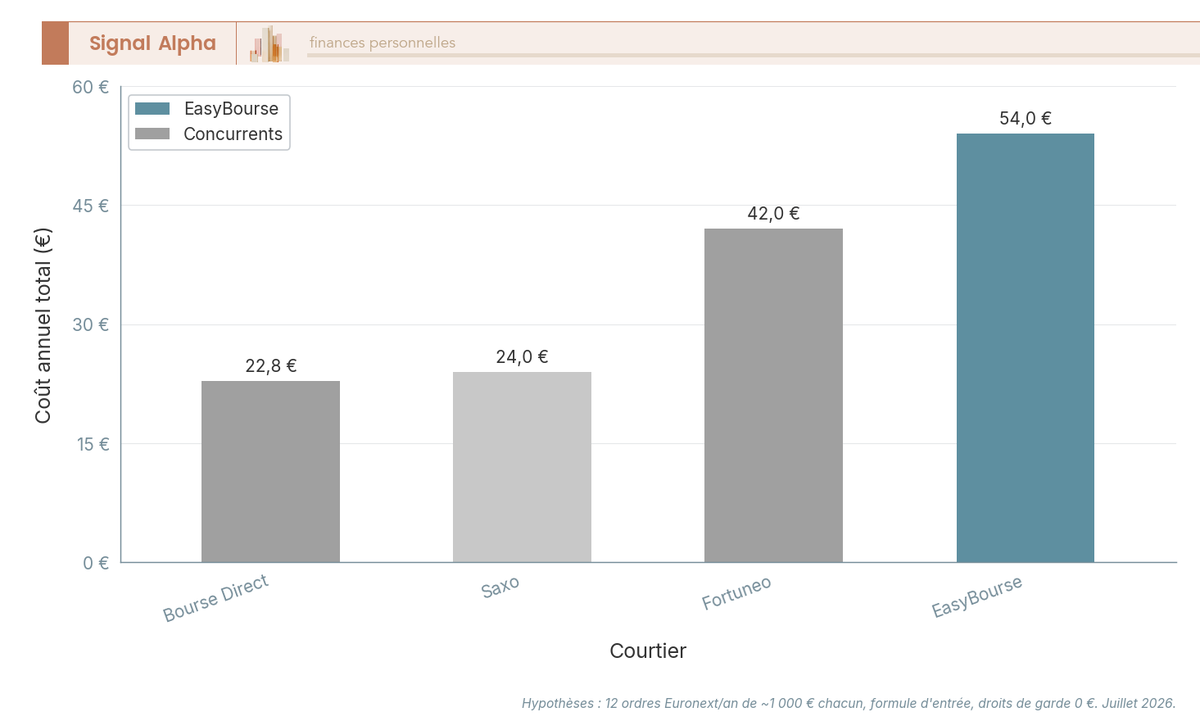Click the 54,0 € value label
This screenshot has height=721, width=1200.
point(1026,118)
